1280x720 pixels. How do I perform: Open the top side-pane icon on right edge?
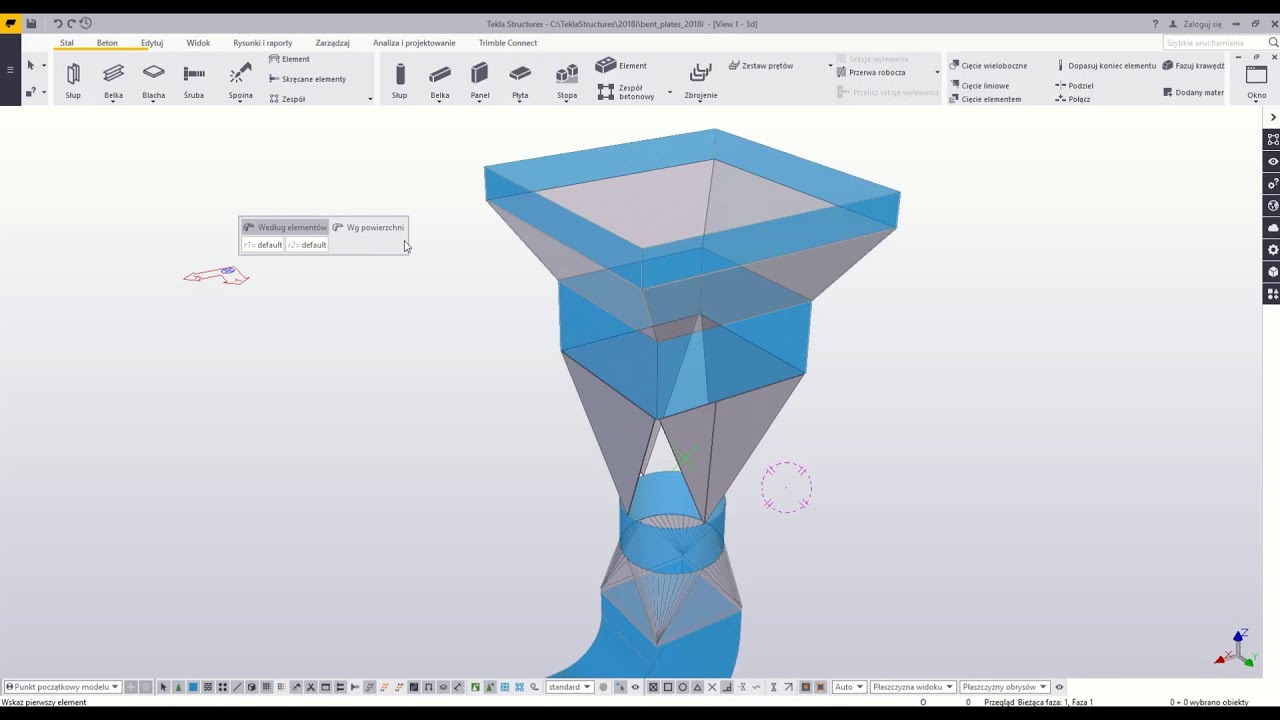coord(1272,139)
